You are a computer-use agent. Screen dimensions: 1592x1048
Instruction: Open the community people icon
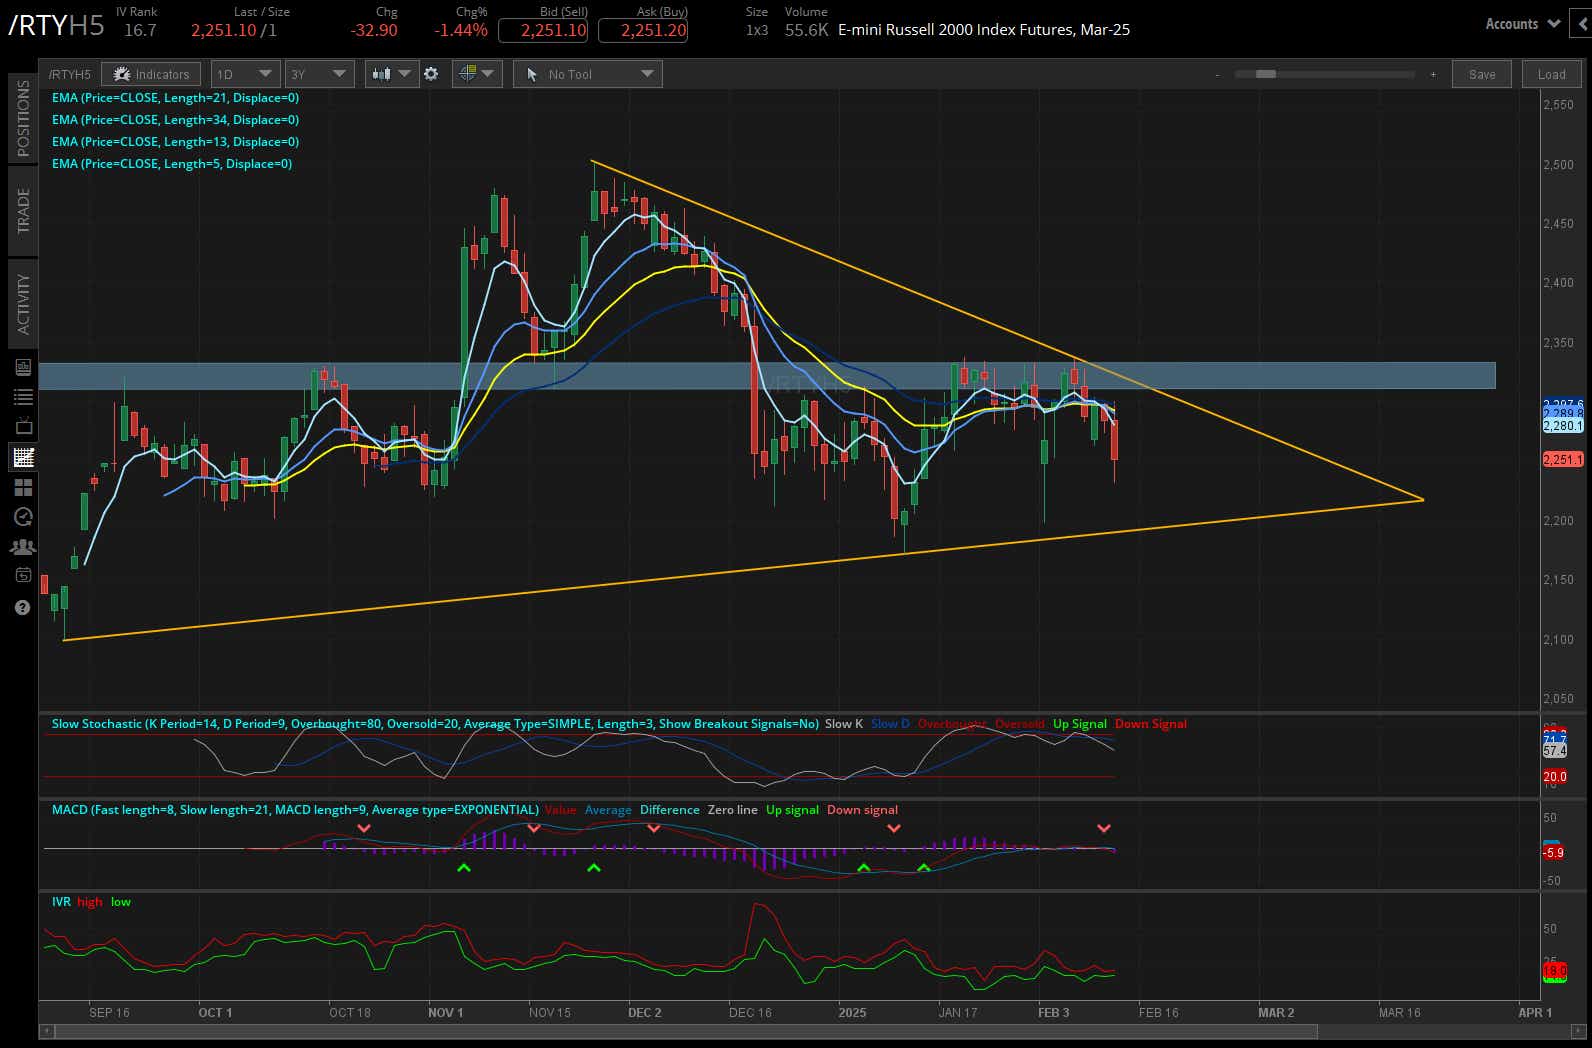click(23, 546)
